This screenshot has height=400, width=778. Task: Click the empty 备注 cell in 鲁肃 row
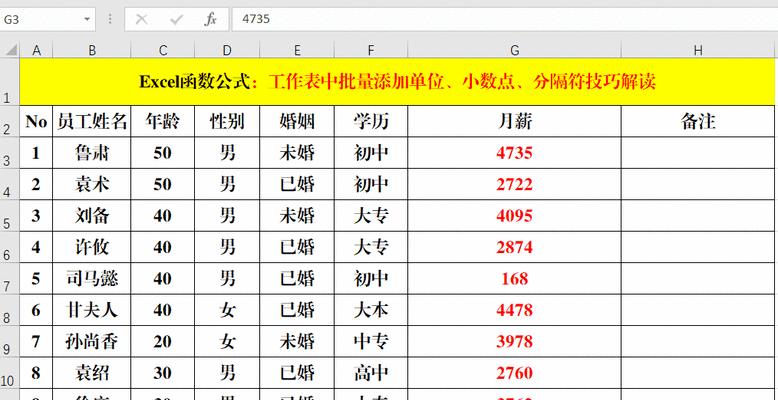[x=698, y=153]
